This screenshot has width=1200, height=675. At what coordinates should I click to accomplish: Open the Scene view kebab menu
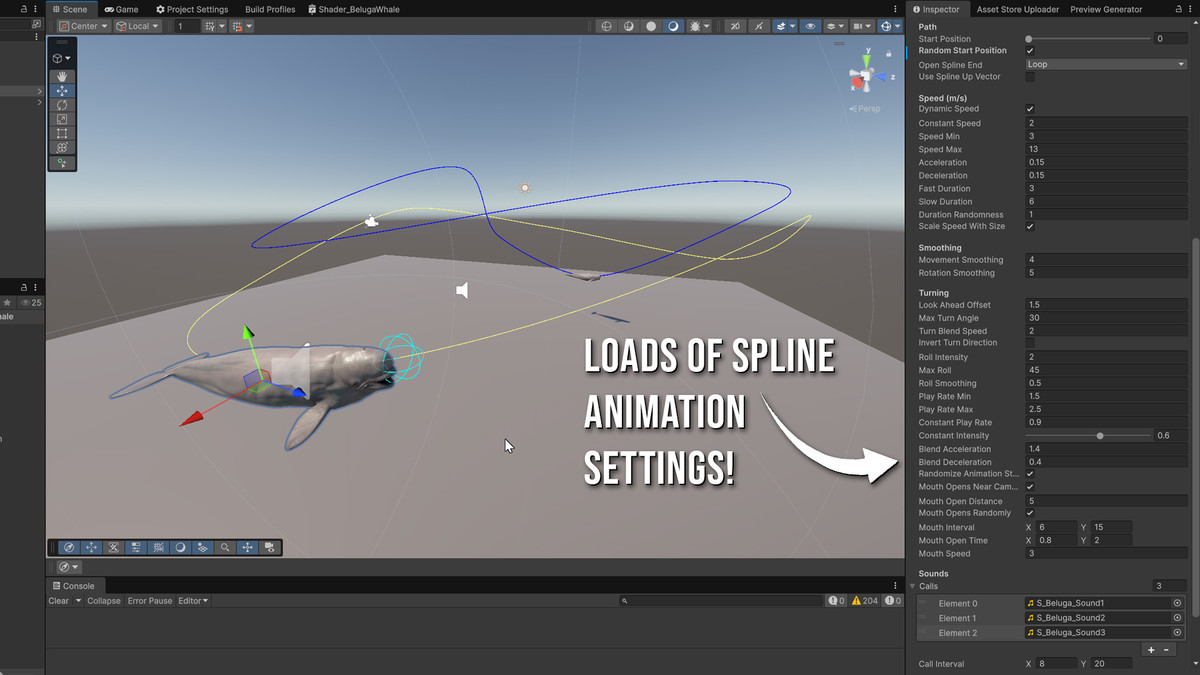895,9
